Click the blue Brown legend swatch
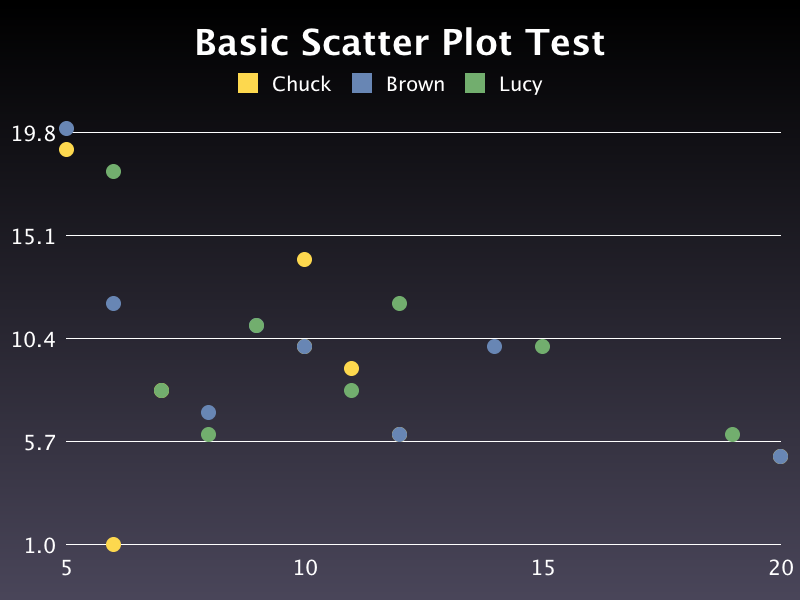The width and height of the screenshot is (800, 600). pyautogui.click(x=362, y=84)
